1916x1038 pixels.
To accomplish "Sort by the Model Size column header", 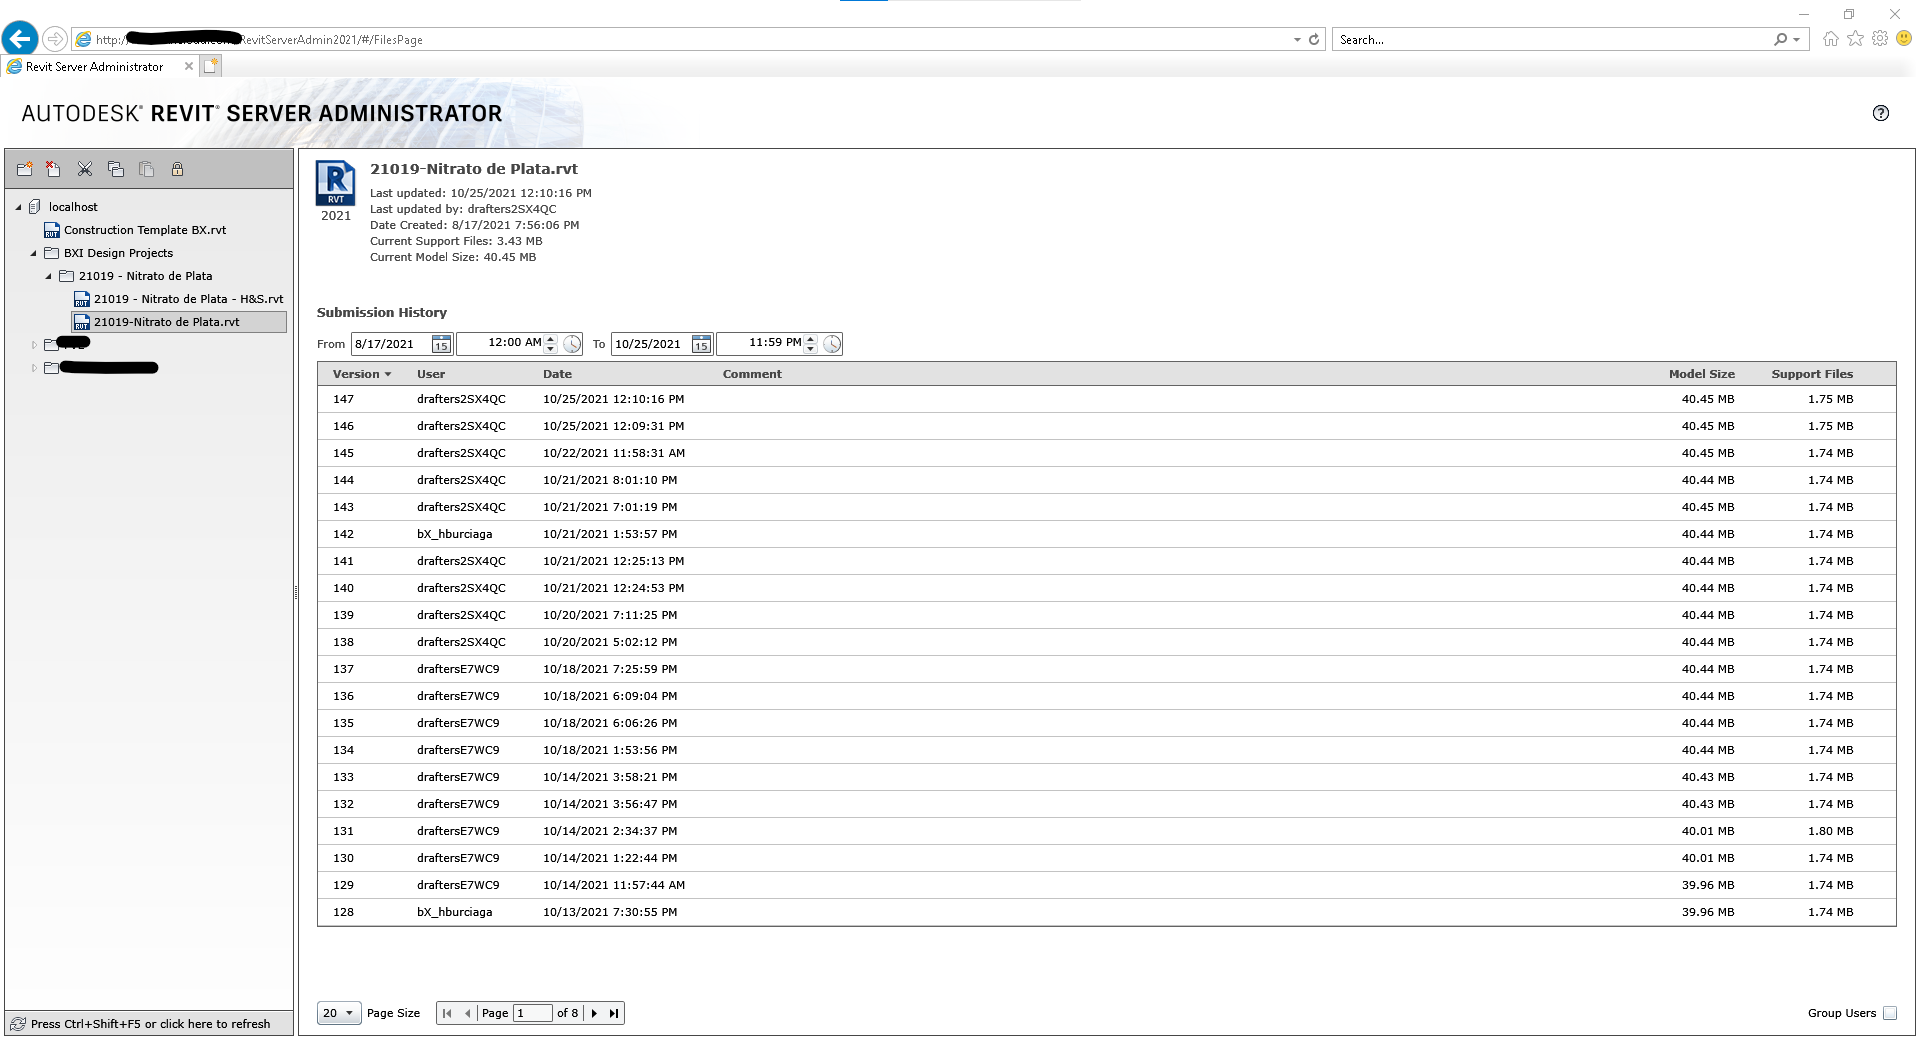I will tap(1701, 374).
